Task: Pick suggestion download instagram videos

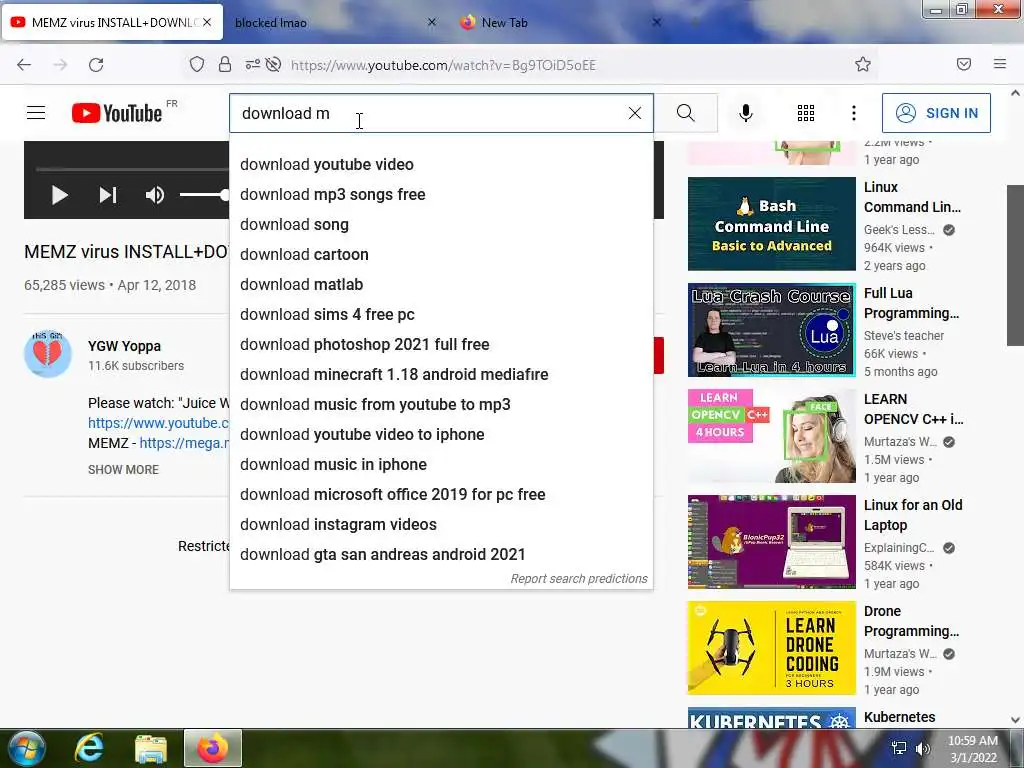Action: [x=441, y=525]
